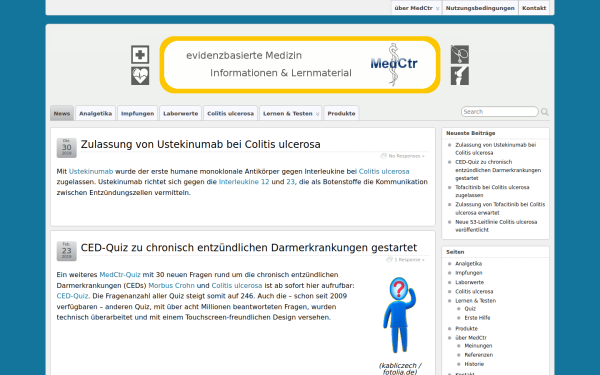Click the stethoscope icon beside the banner

point(460,55)
